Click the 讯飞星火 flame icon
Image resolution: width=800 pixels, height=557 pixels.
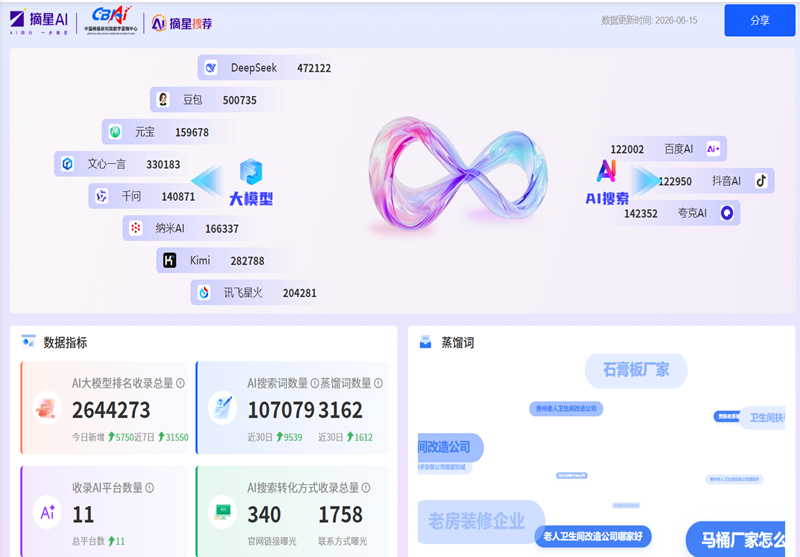coord(204,292)
